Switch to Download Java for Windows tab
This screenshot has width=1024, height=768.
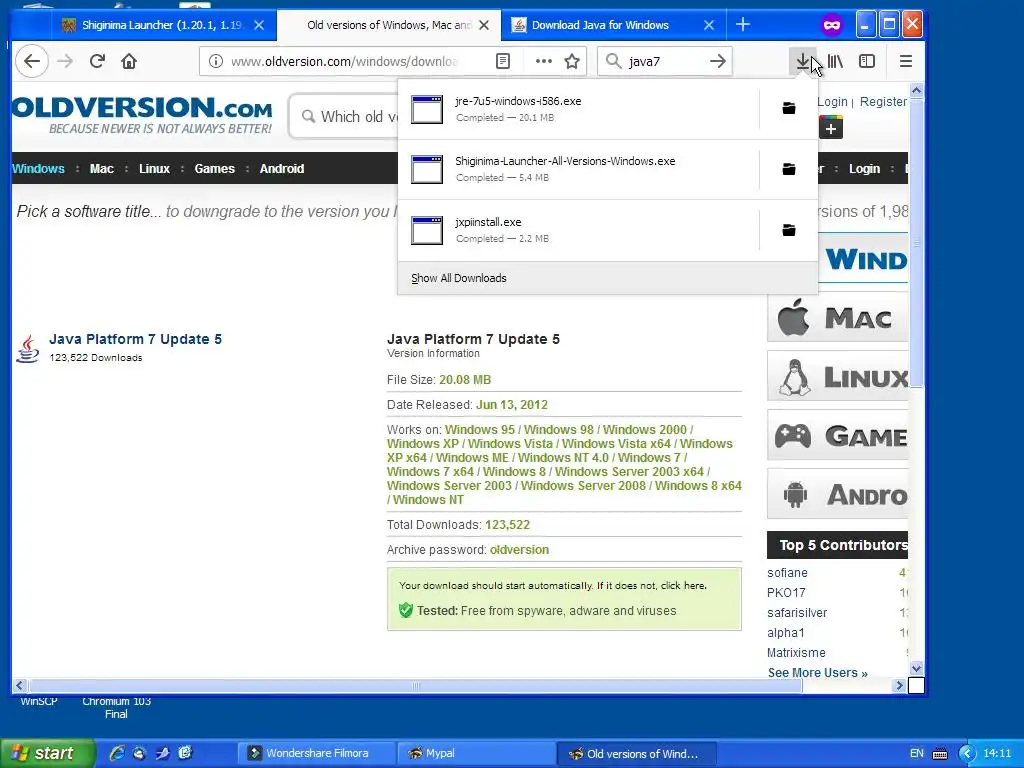click(600, 25)
